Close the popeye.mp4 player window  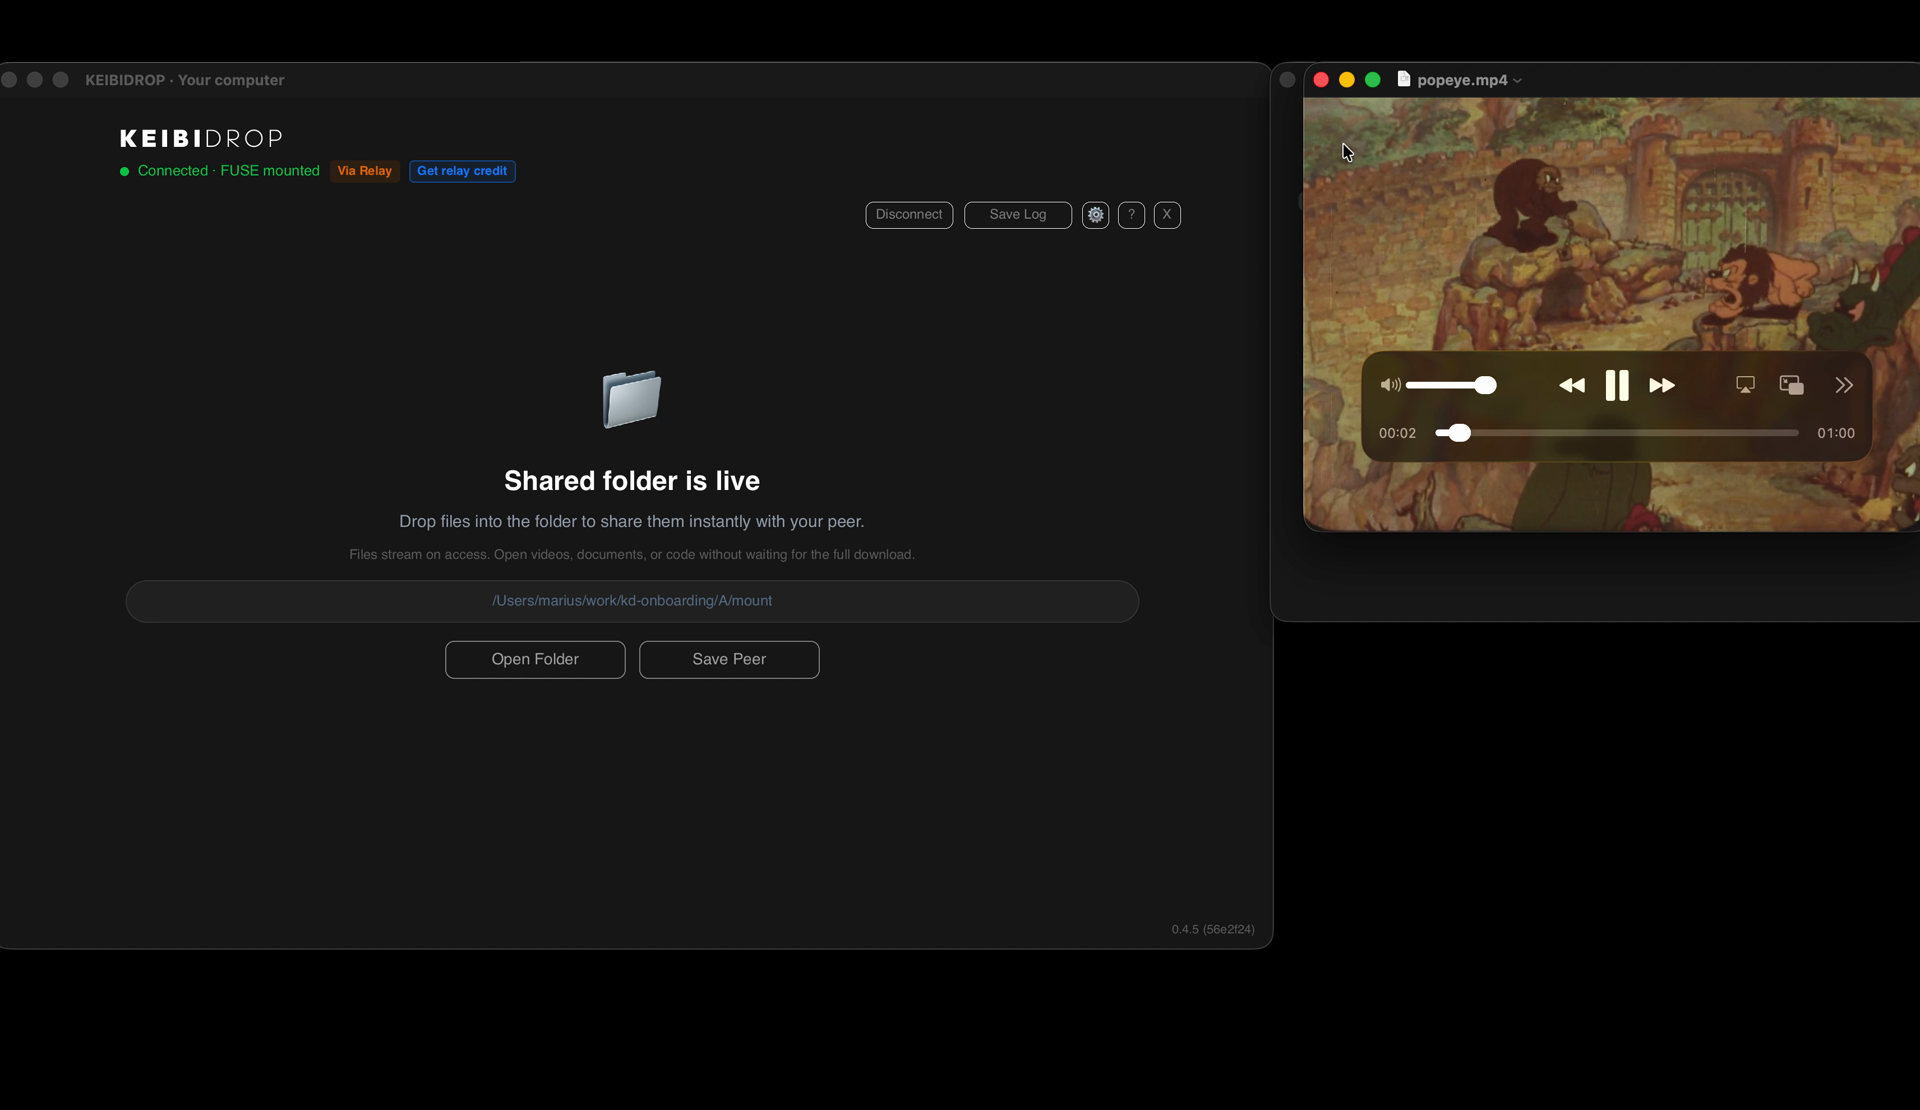tap(1321, 80)
